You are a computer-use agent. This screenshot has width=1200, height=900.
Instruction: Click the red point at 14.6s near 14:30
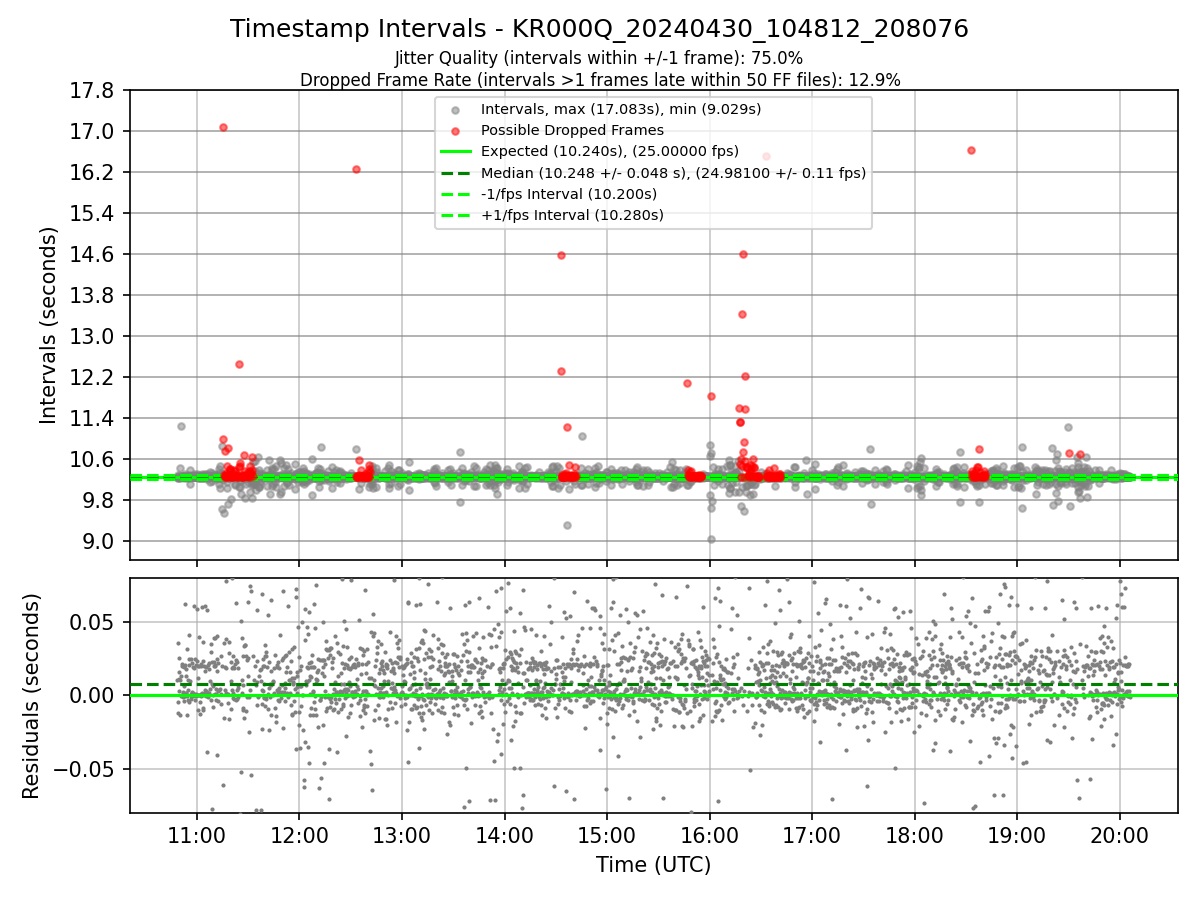561,255
